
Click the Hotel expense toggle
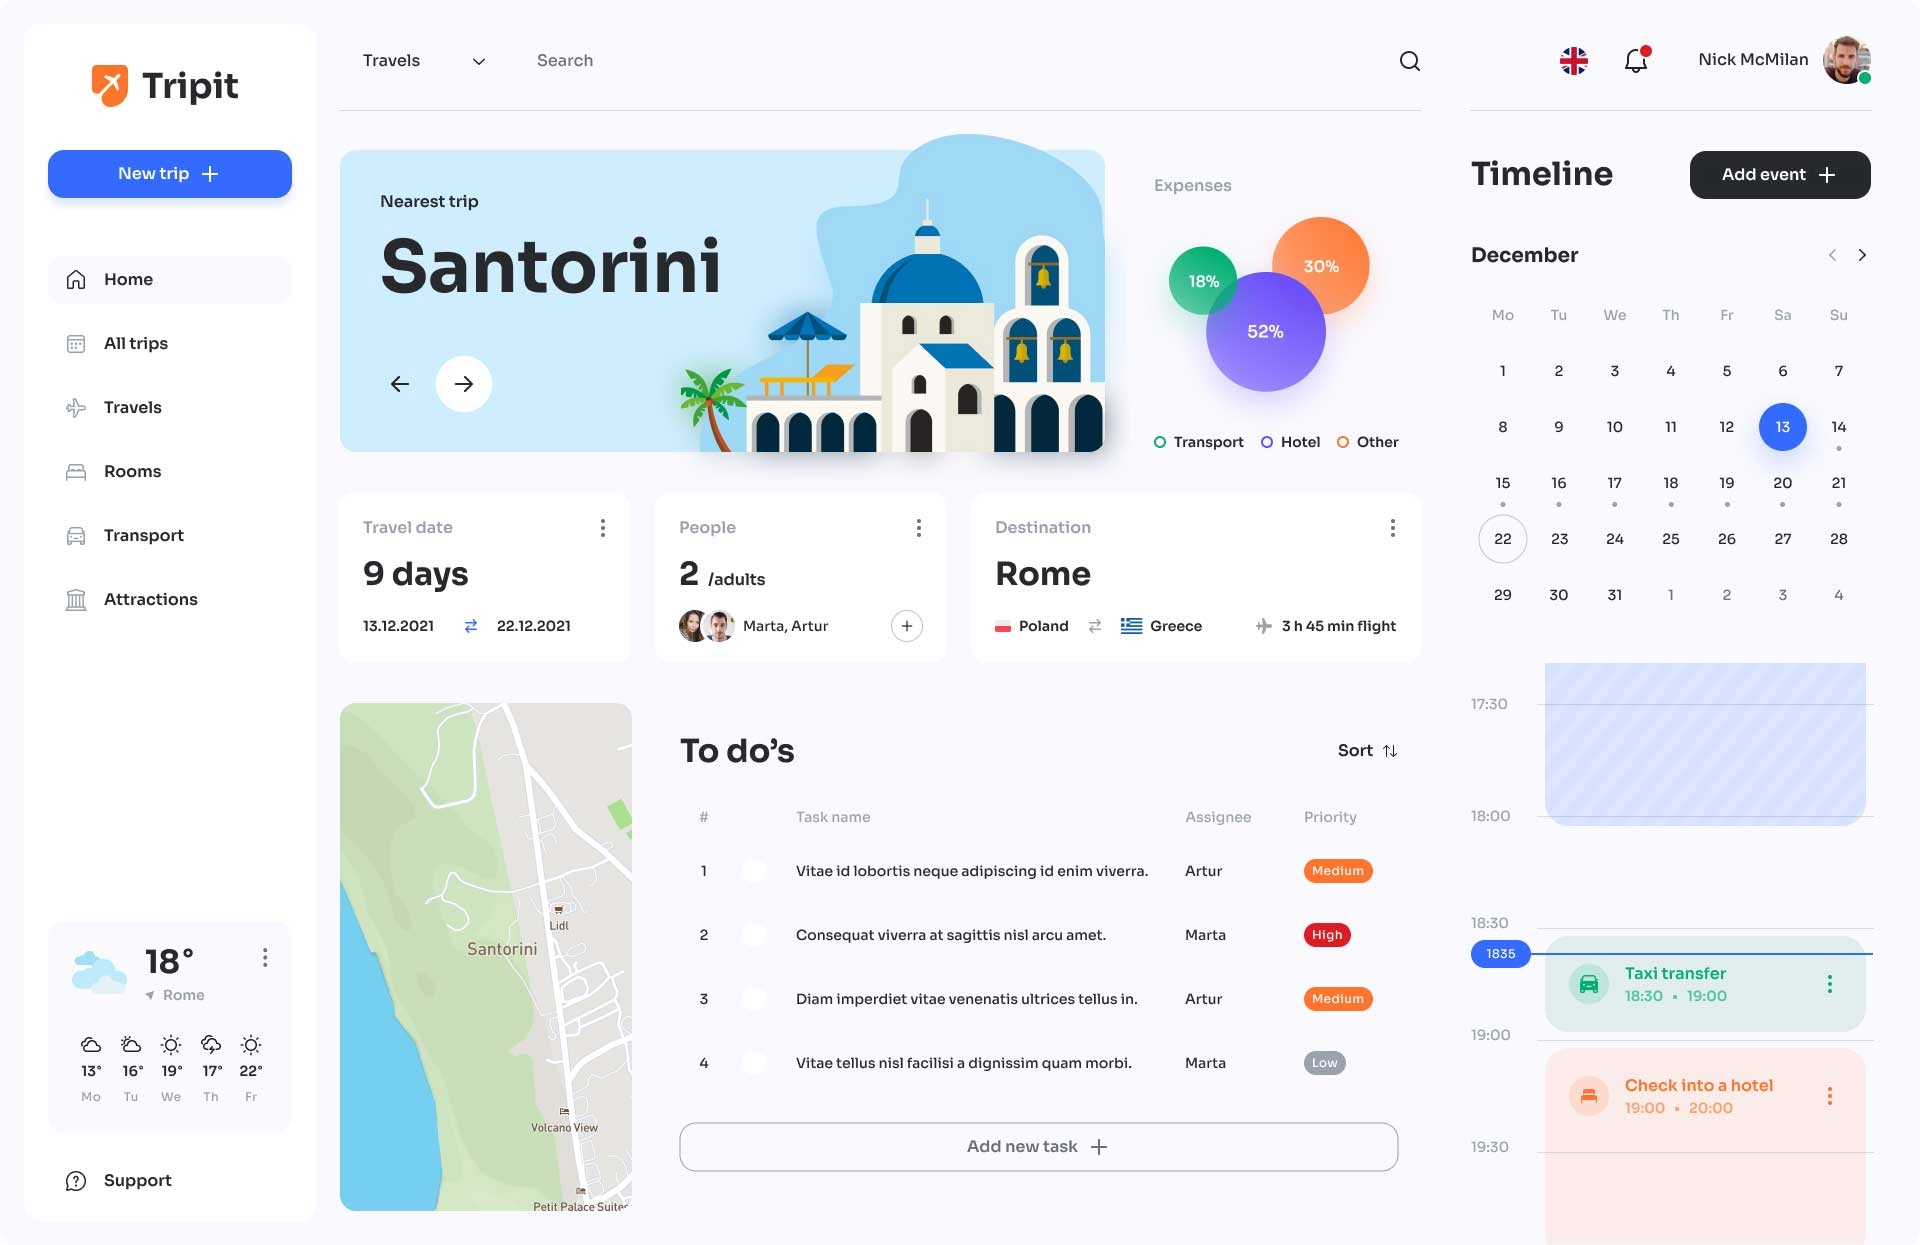pyautogui.click(x=1266, y=441)
